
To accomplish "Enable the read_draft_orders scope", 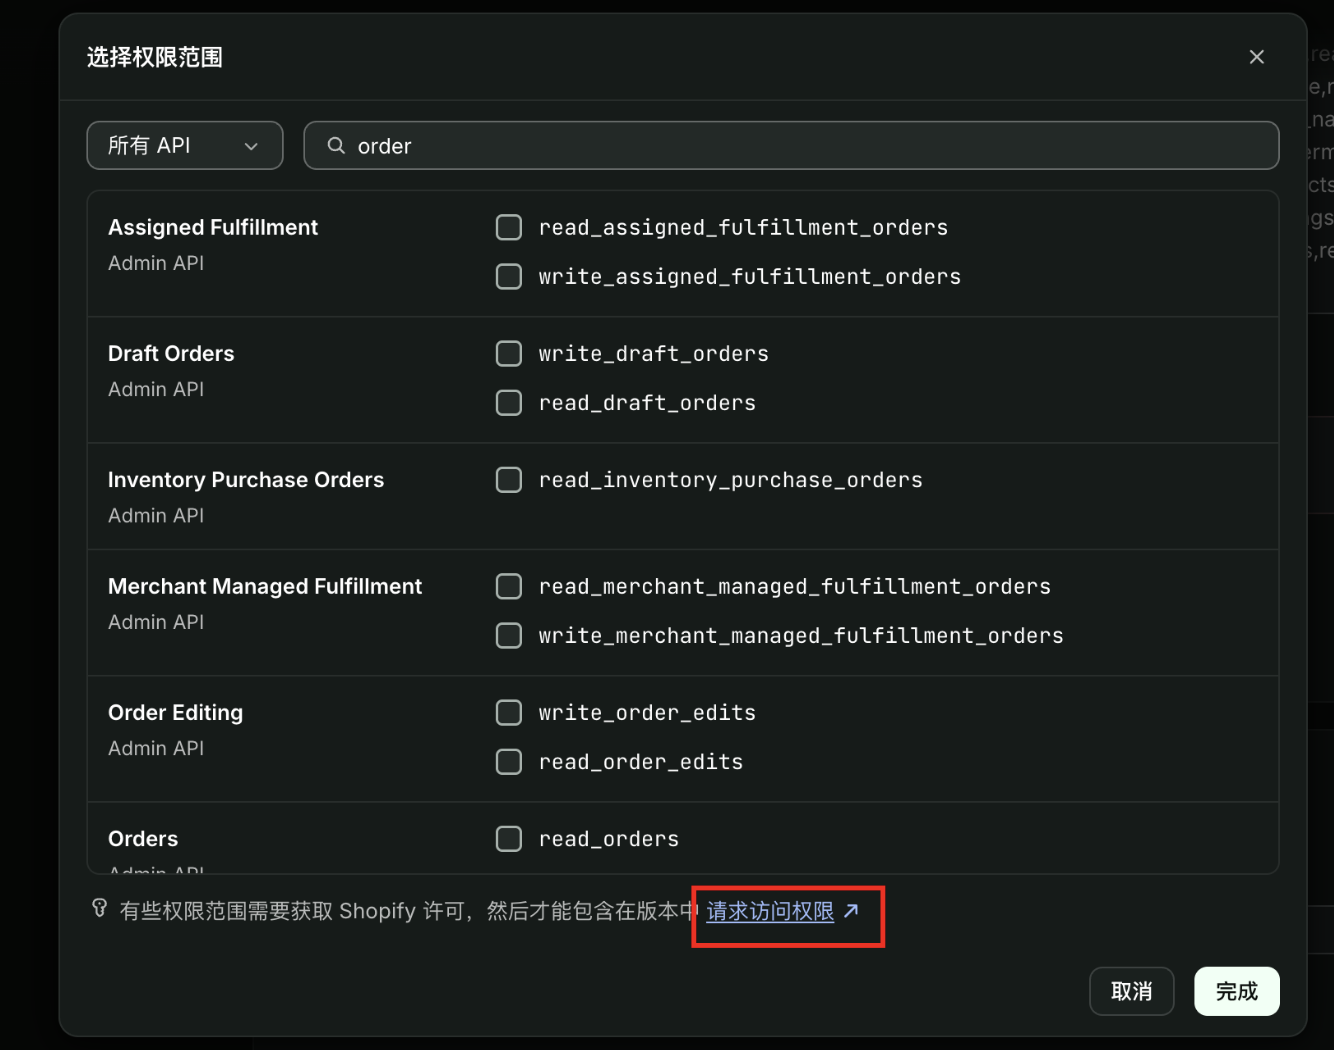I will [x=509, y=403].
